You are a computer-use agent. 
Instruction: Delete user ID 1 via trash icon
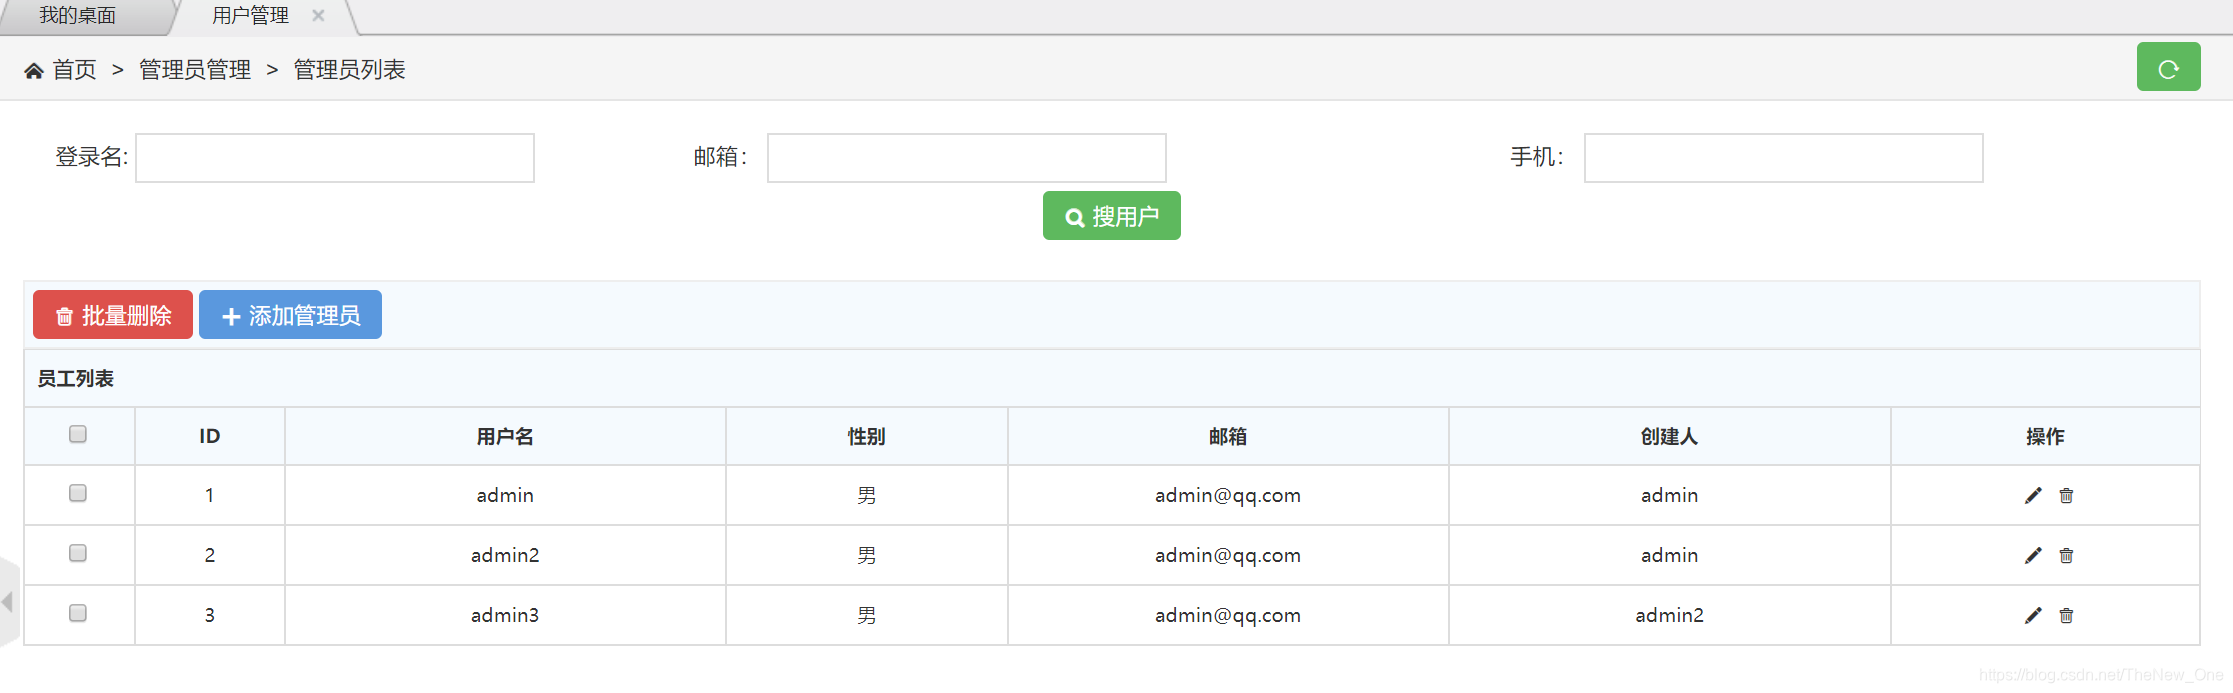[x=2066, y=495]
